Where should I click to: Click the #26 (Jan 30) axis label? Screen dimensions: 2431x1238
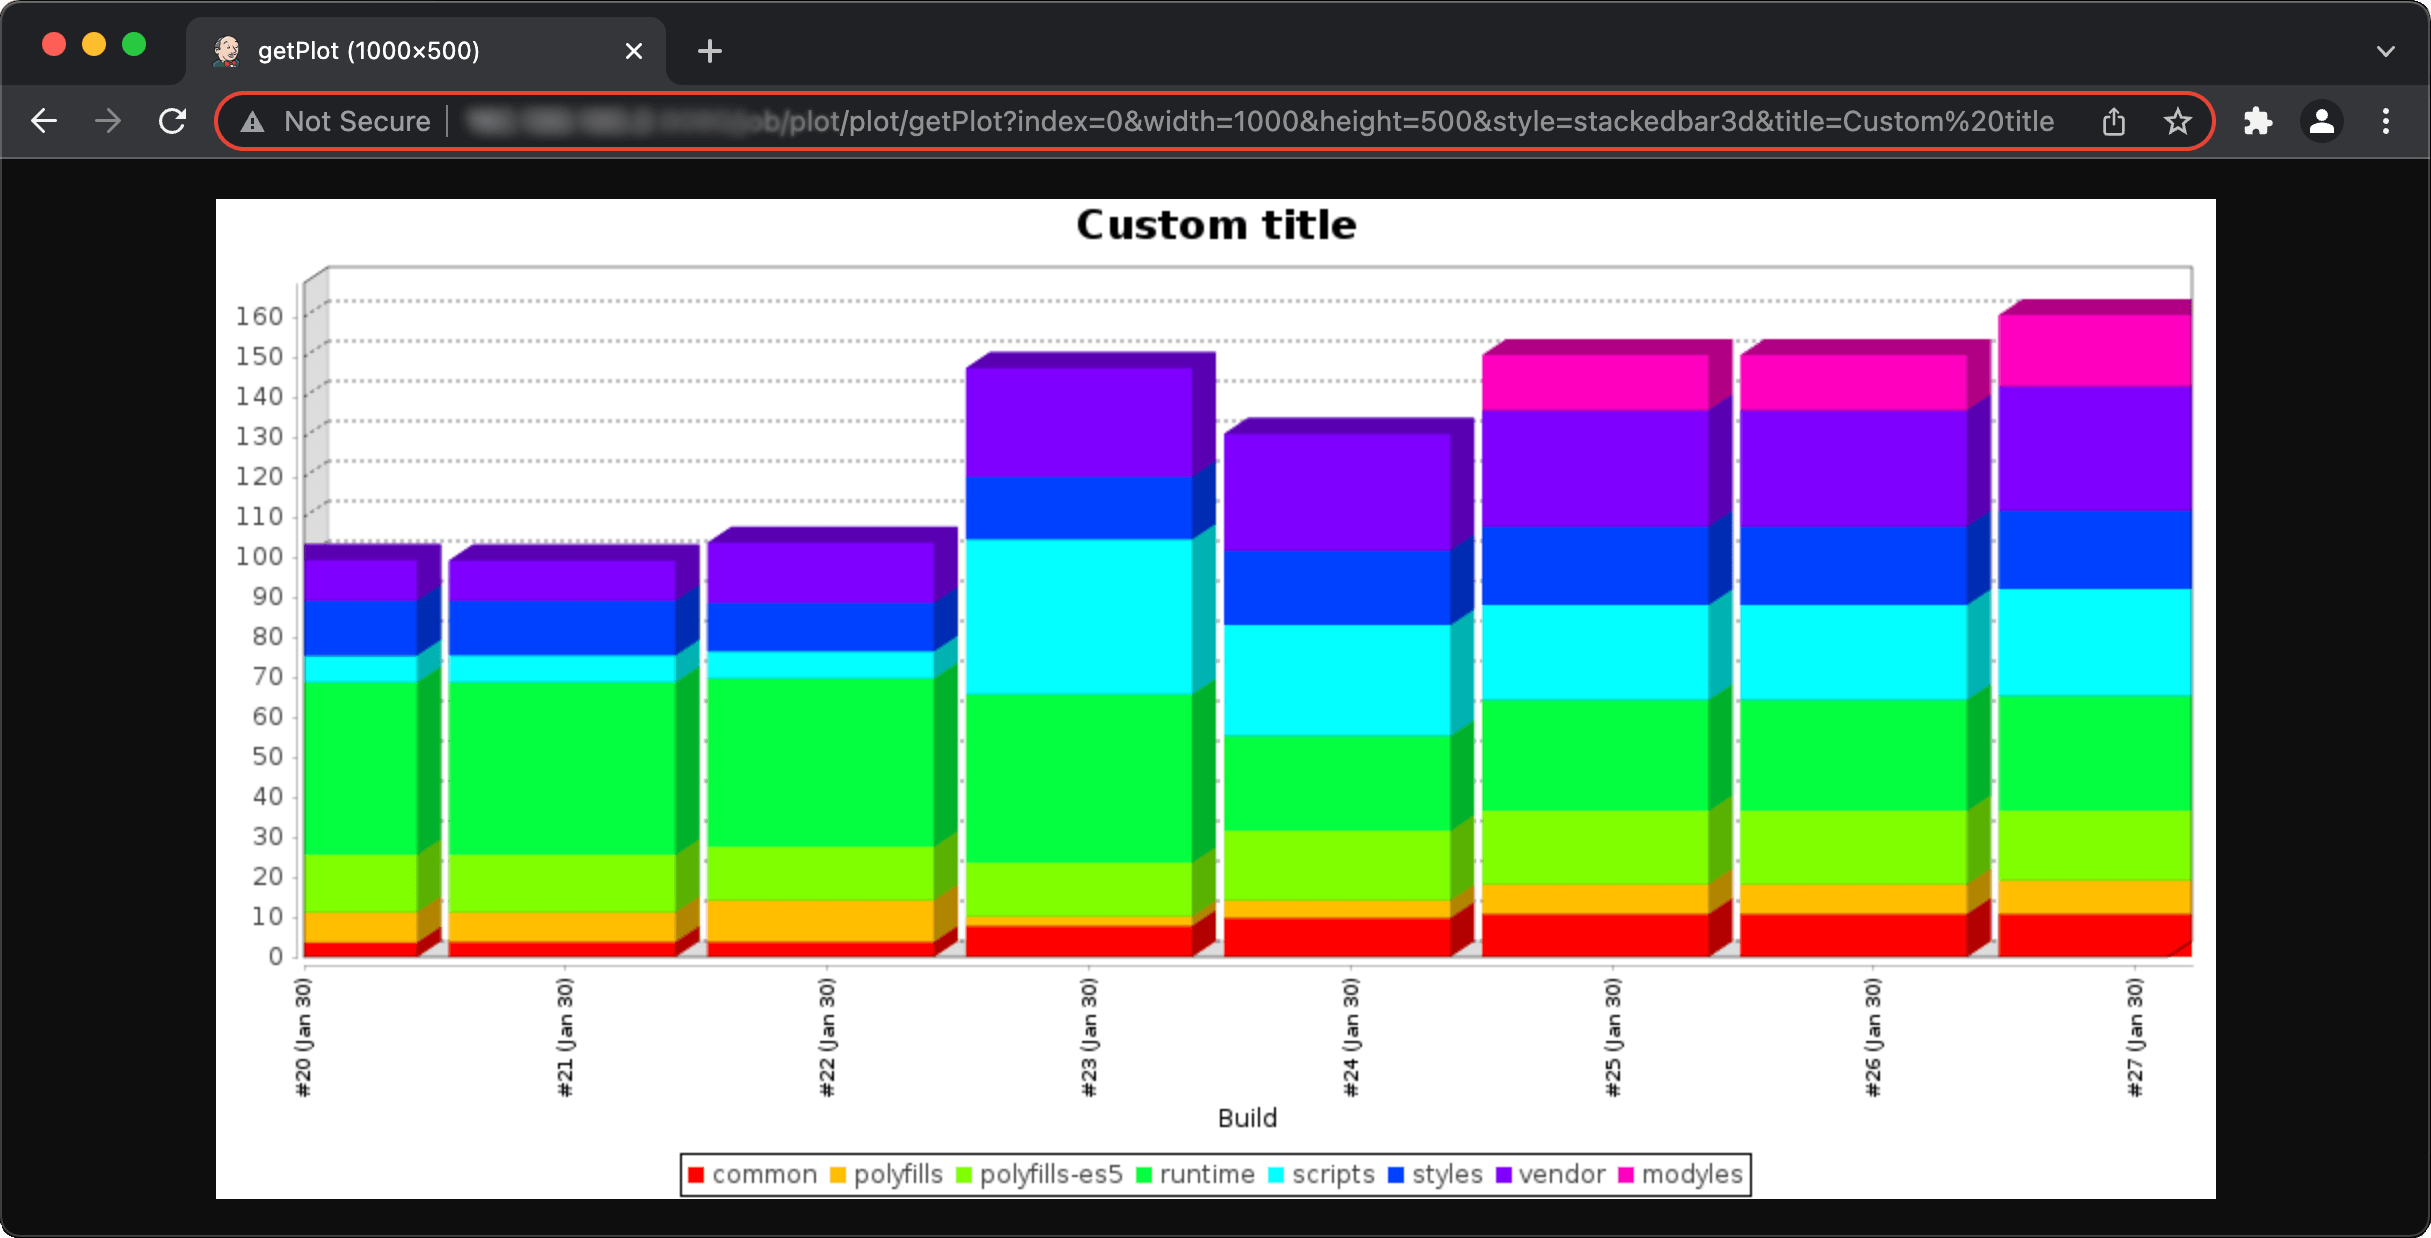[x=1873, y=1038]
